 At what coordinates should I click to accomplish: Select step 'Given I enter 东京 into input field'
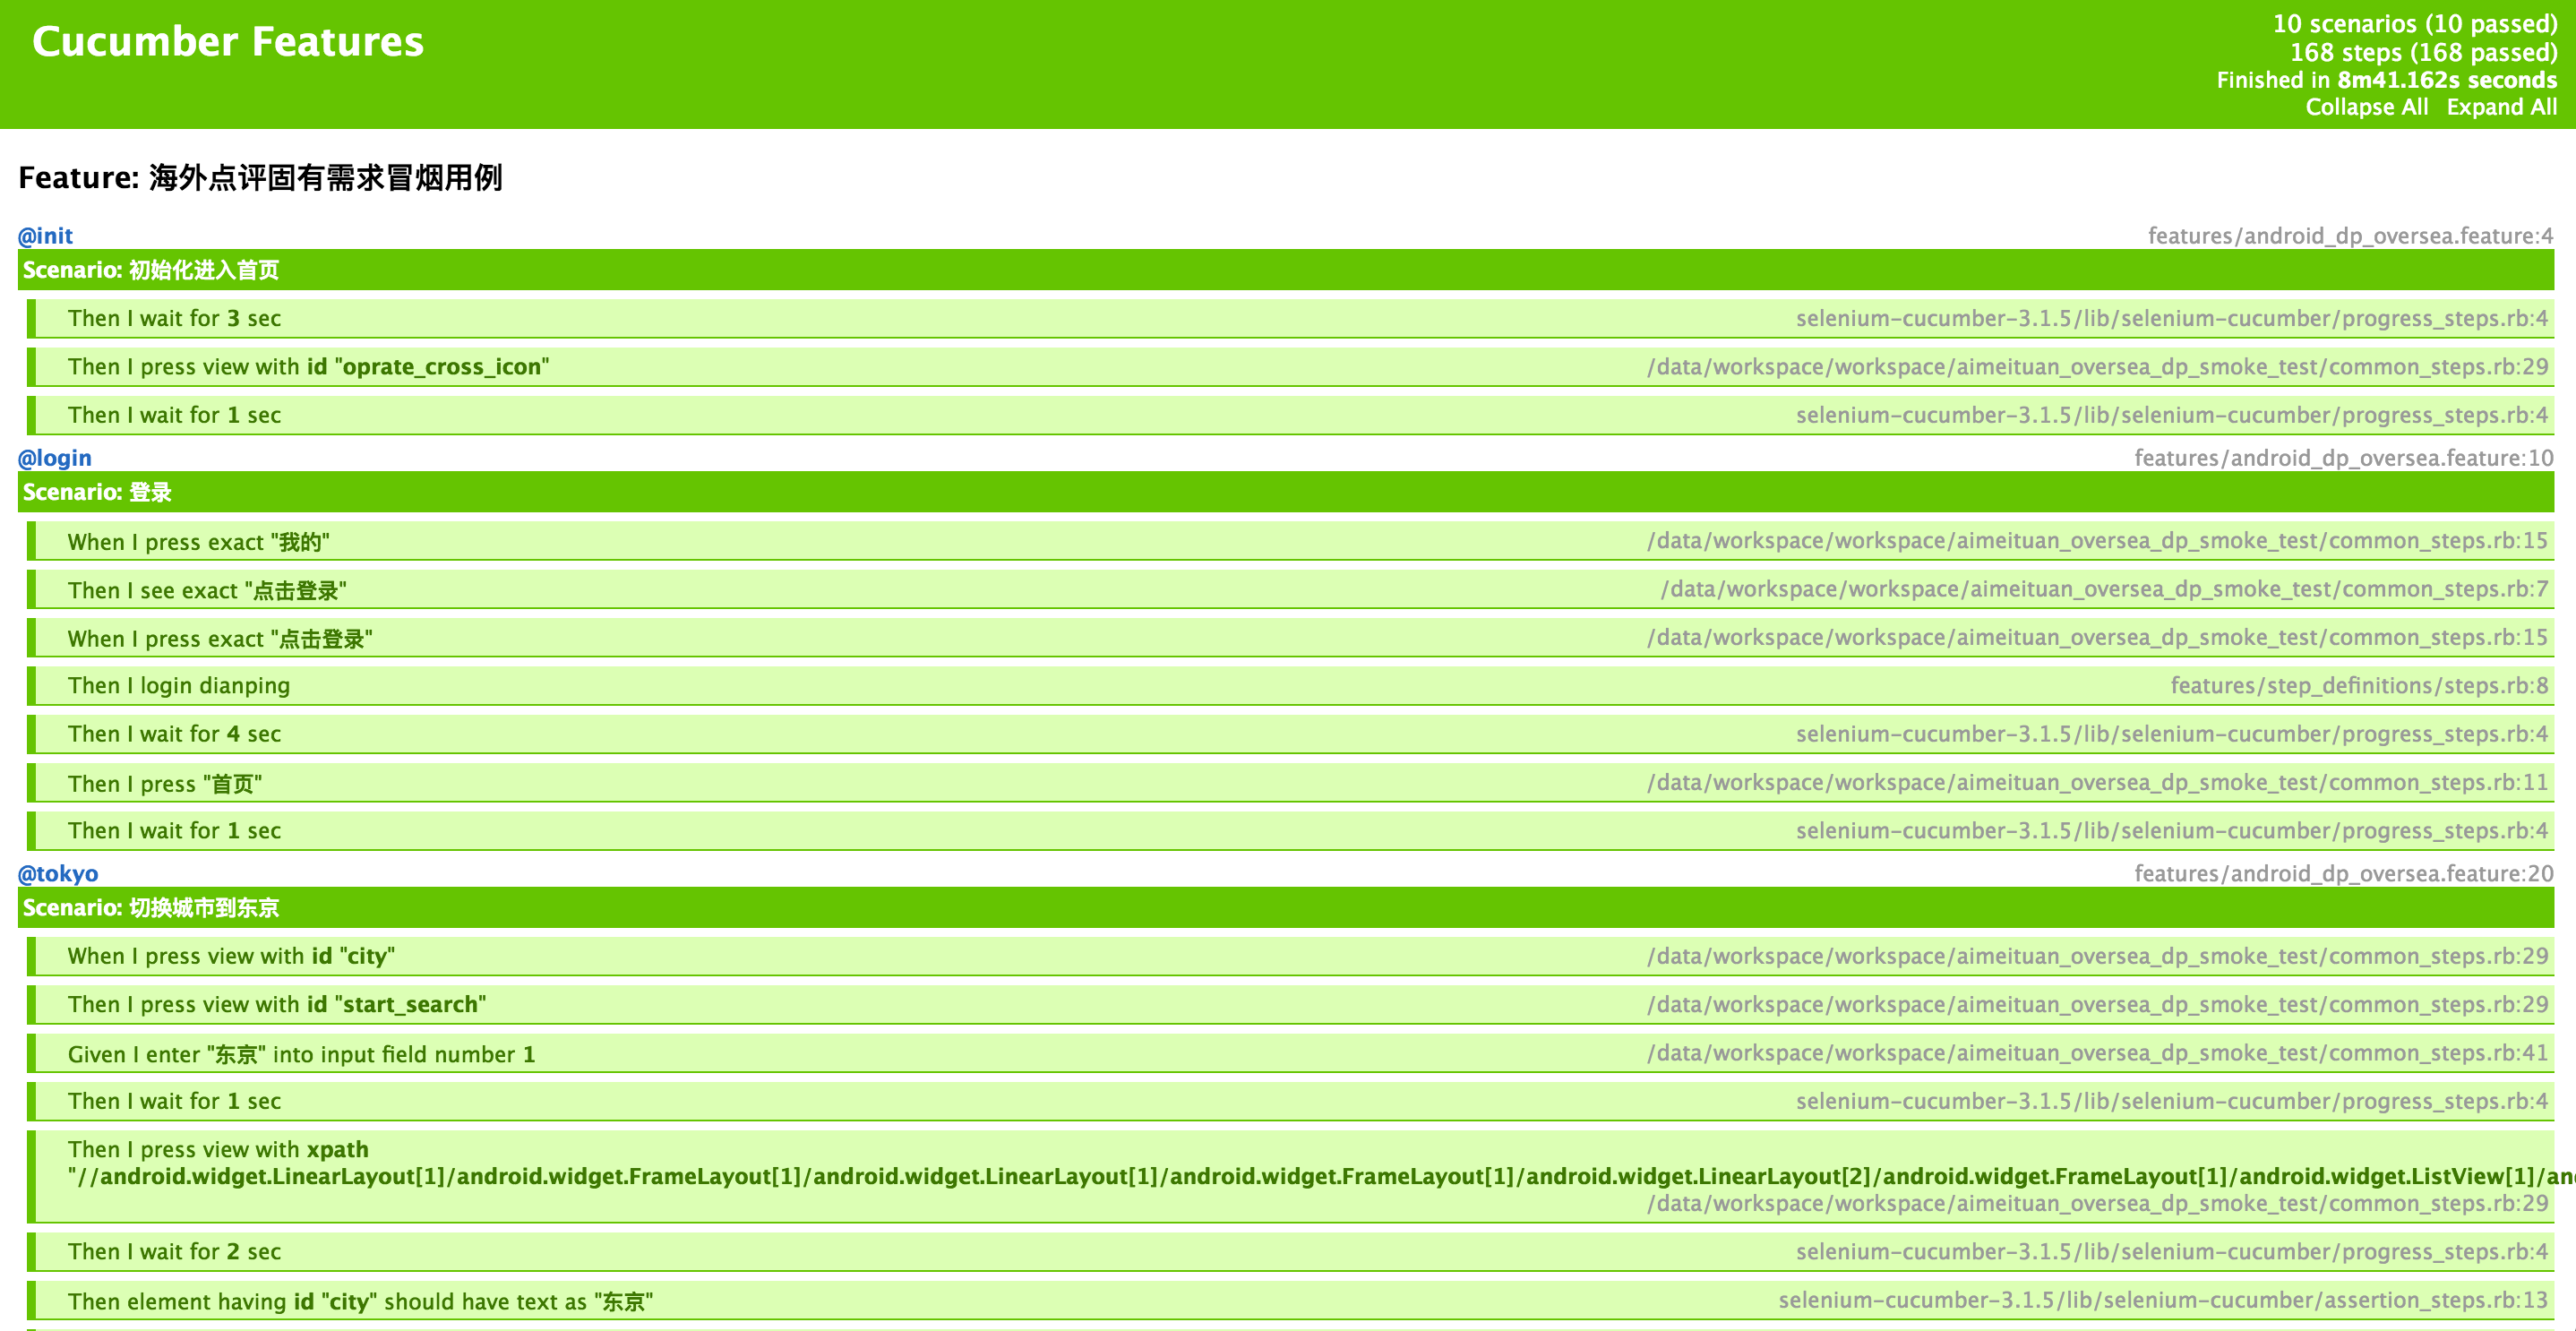pyautogui.click(x=1290, y=1053)
